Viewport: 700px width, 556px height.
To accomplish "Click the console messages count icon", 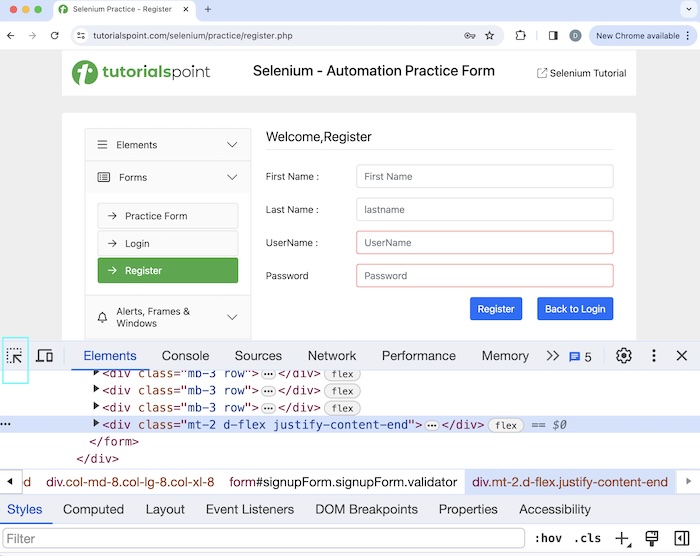I will click(x=580, y=357).
